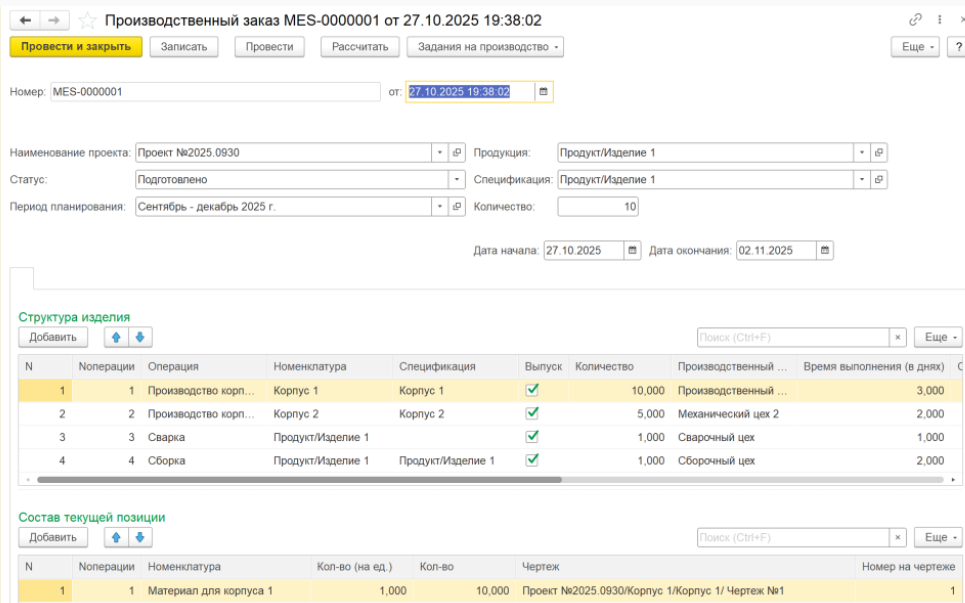Add a row to Структура изделия
965x603 pixels.
(x=53, y=337)
